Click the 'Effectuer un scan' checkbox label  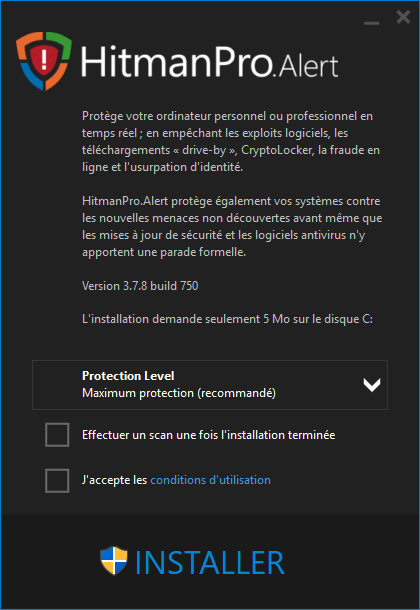tap(208, 435)
